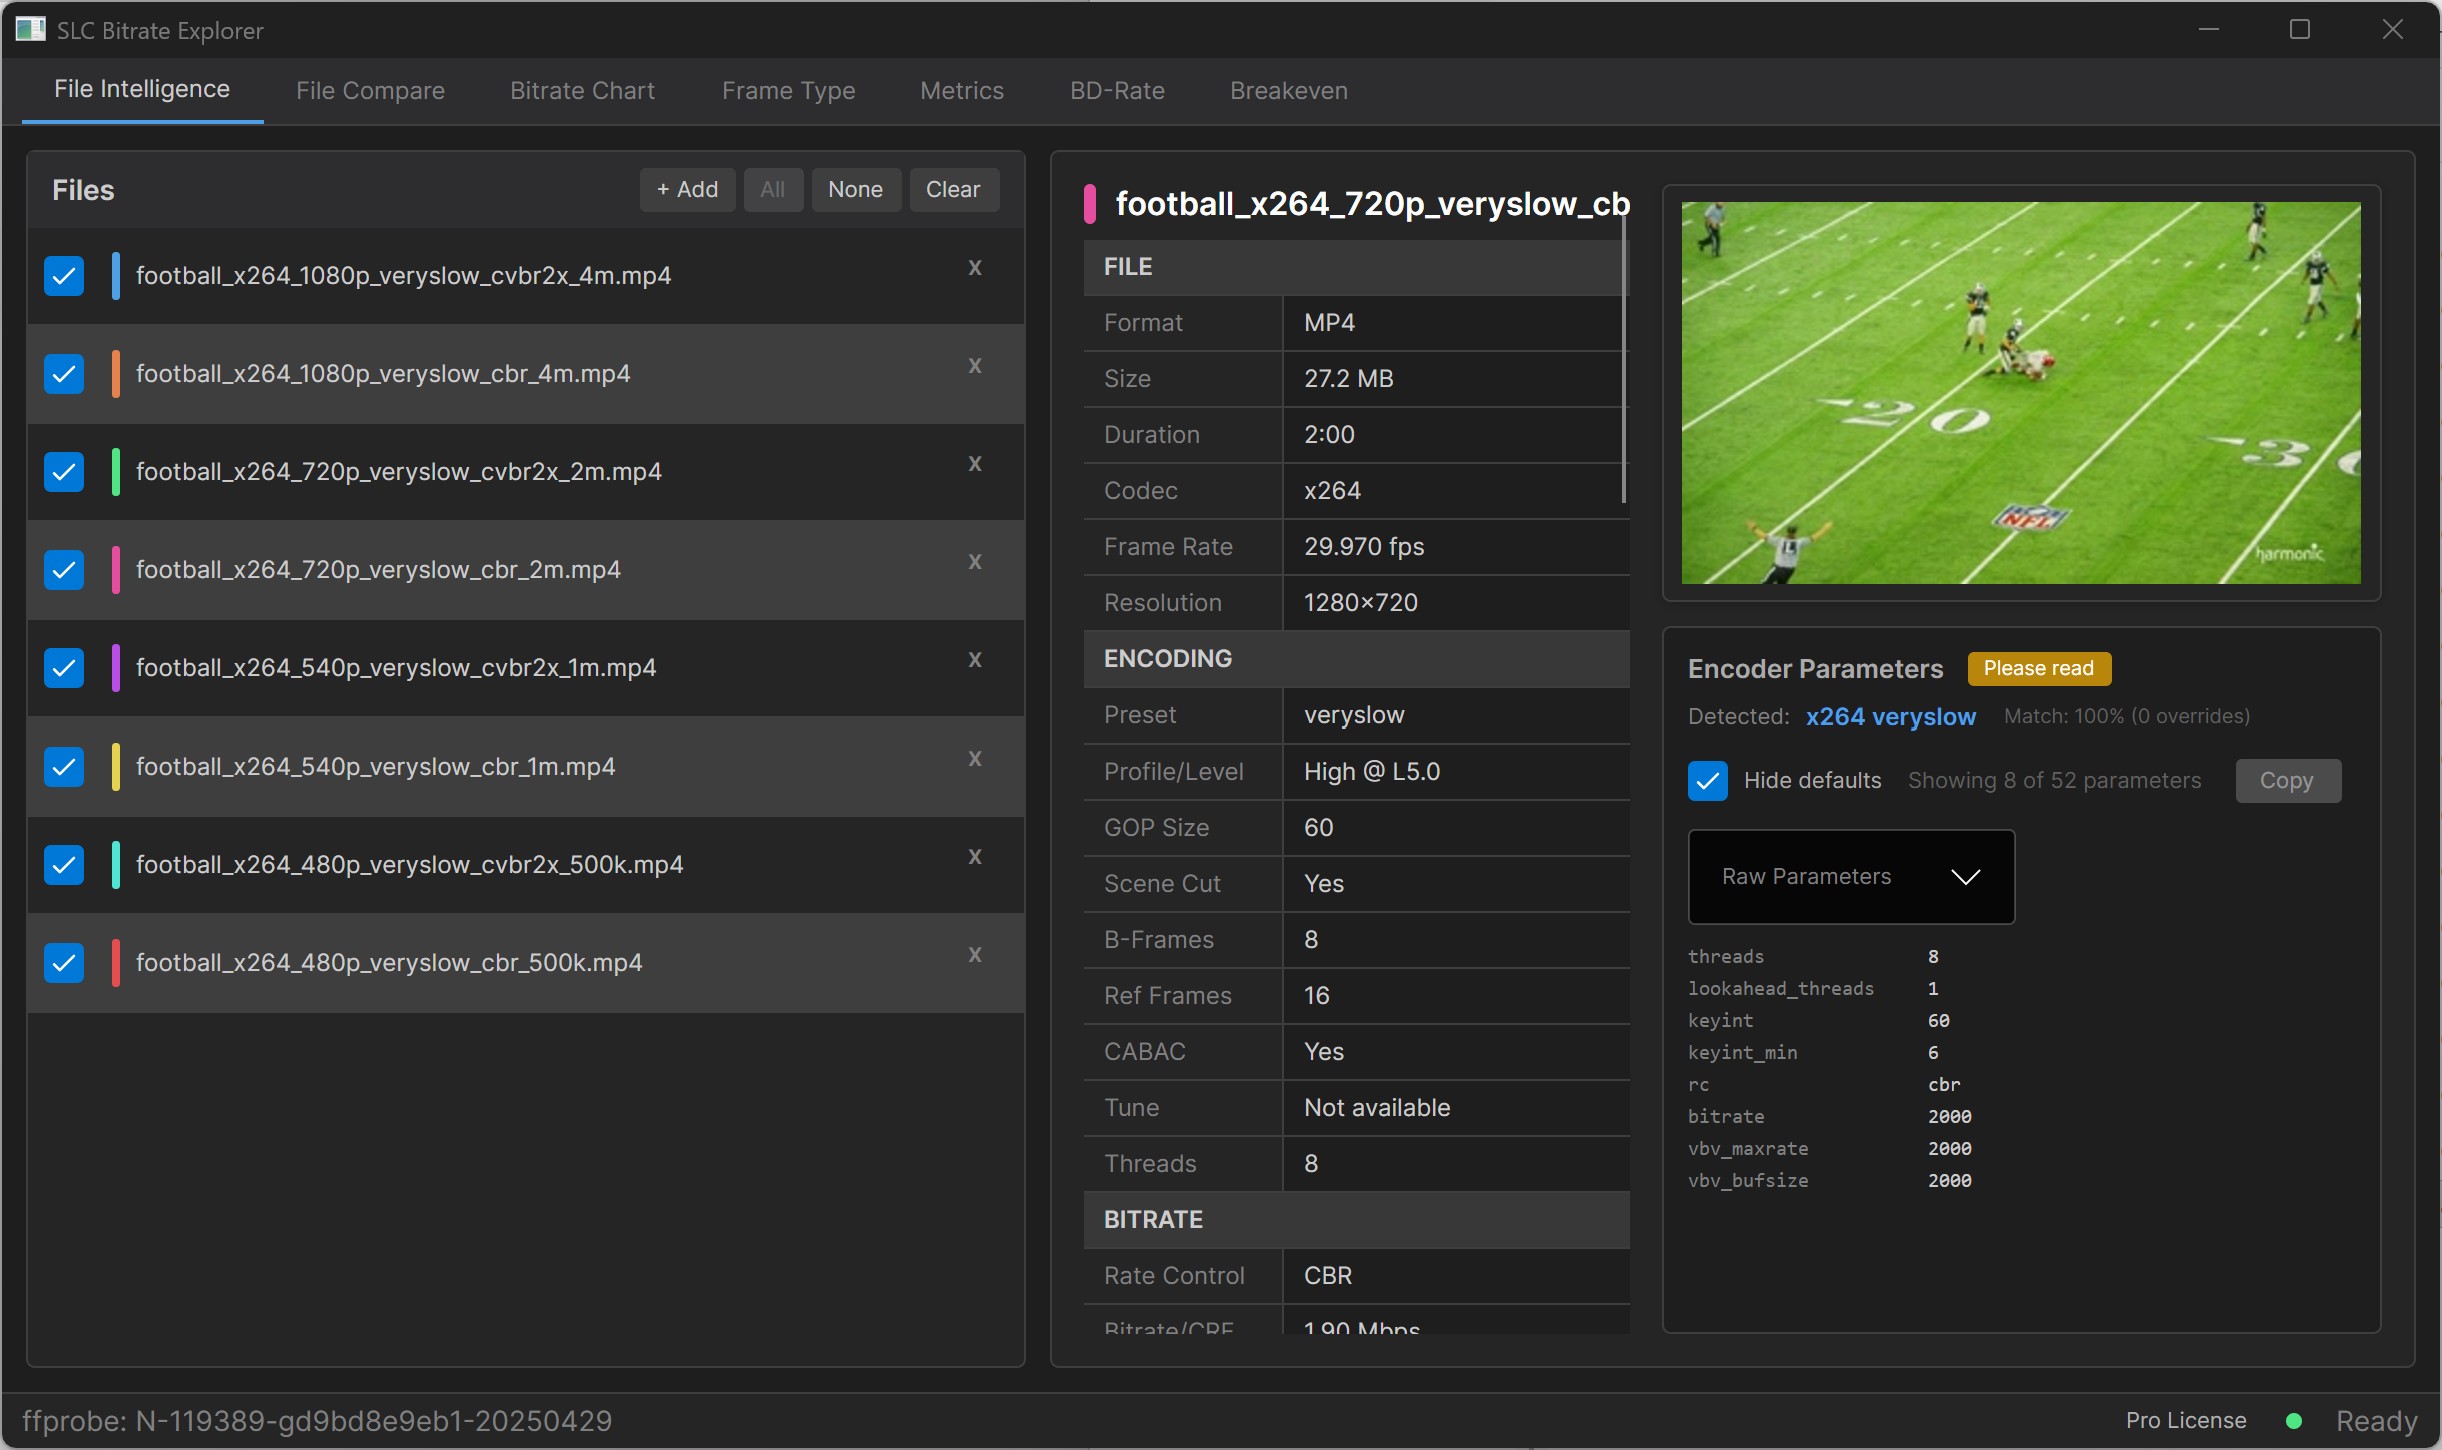The height and width of the screenshot is (1450, 2442).
Task: Click x to remove football_x264_540p_veryslow_cbr_1m.mp4
Action: pyautogui.click(x=975, y=759)
